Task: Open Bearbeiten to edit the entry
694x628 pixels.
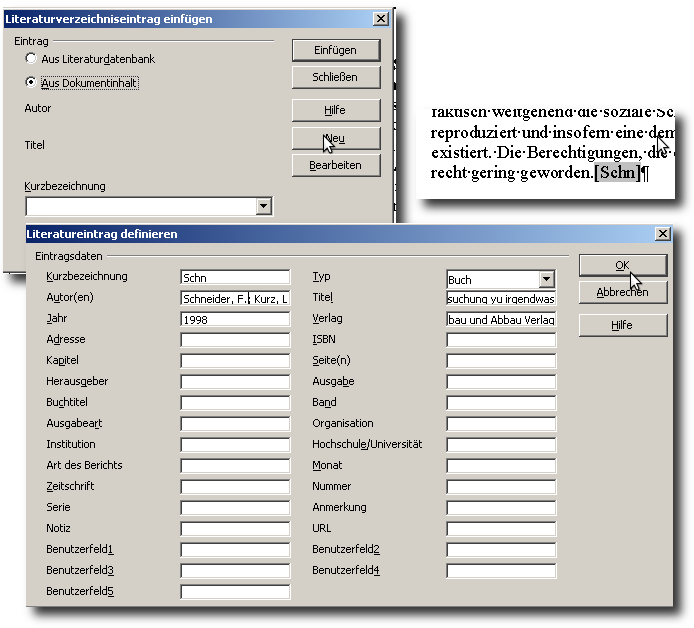Action: [x=336, y=165]
